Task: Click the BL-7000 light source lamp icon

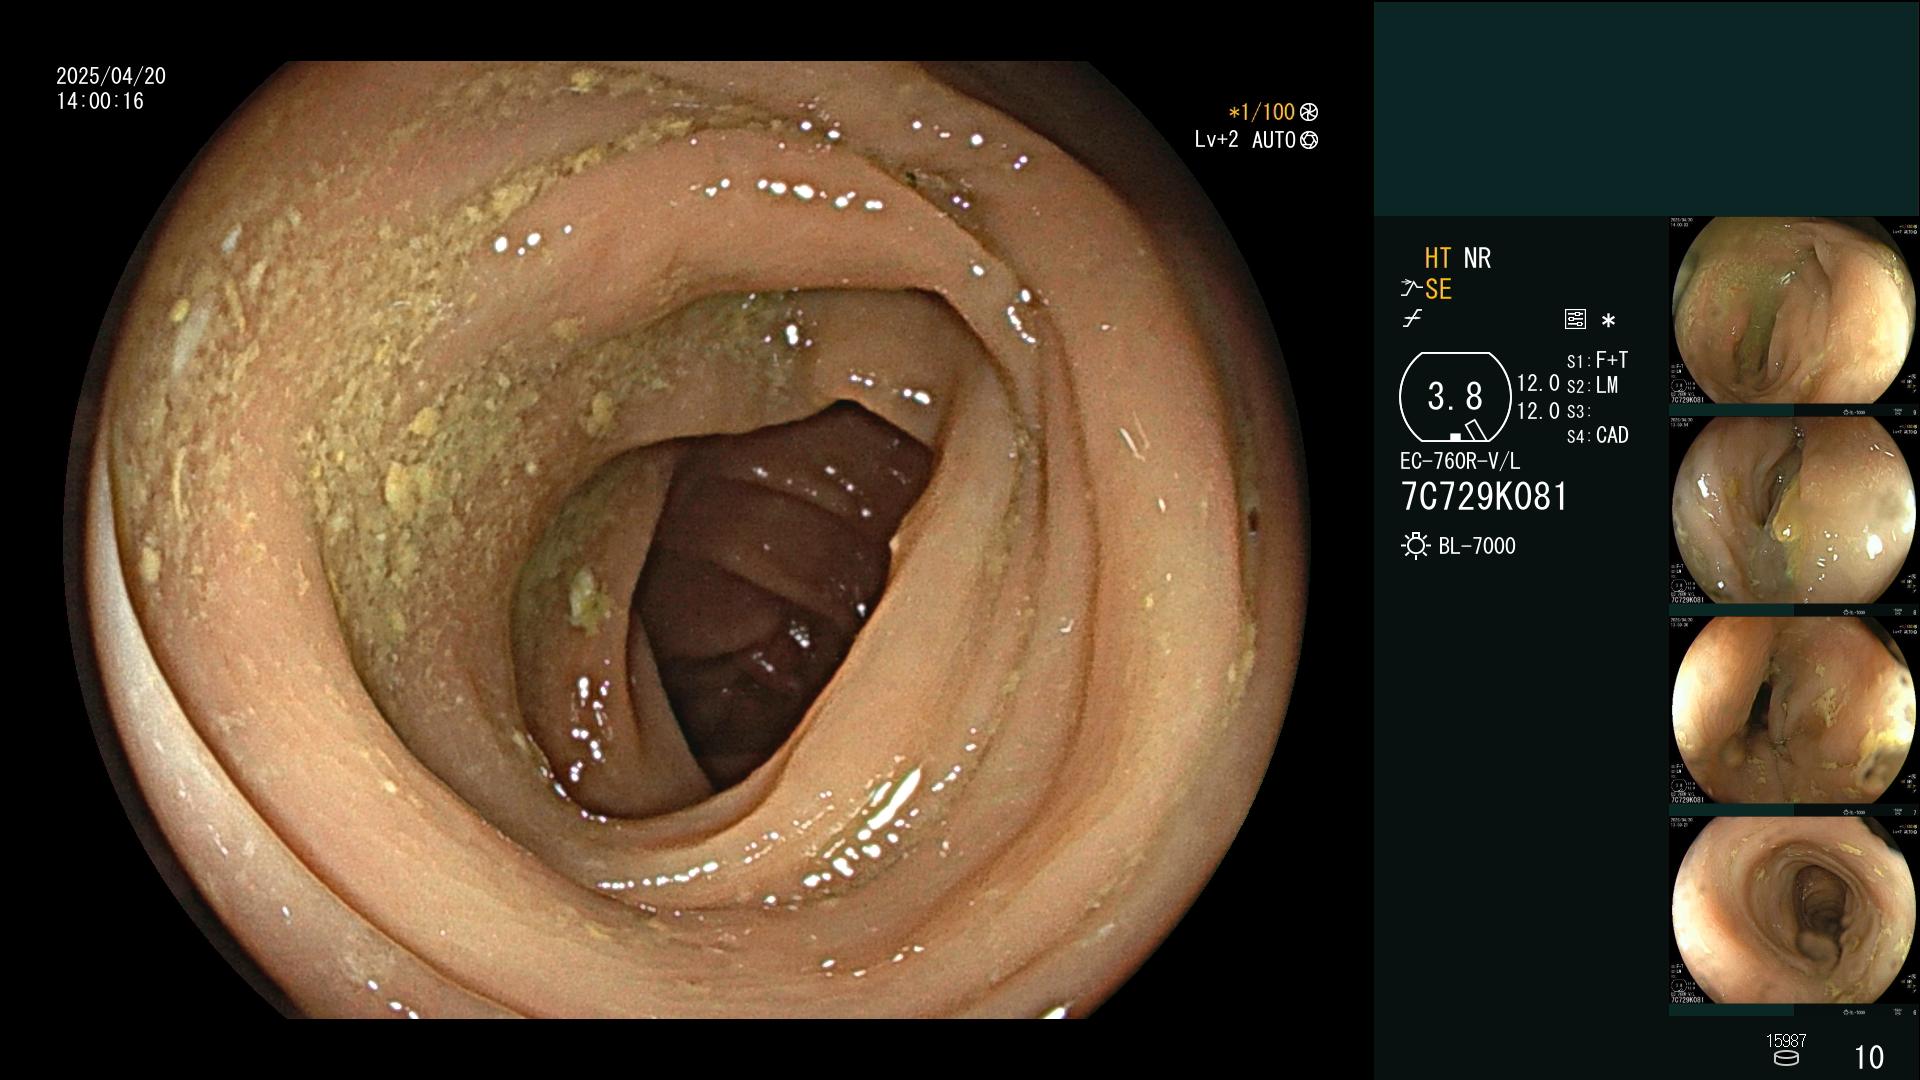Action: 1415,546
